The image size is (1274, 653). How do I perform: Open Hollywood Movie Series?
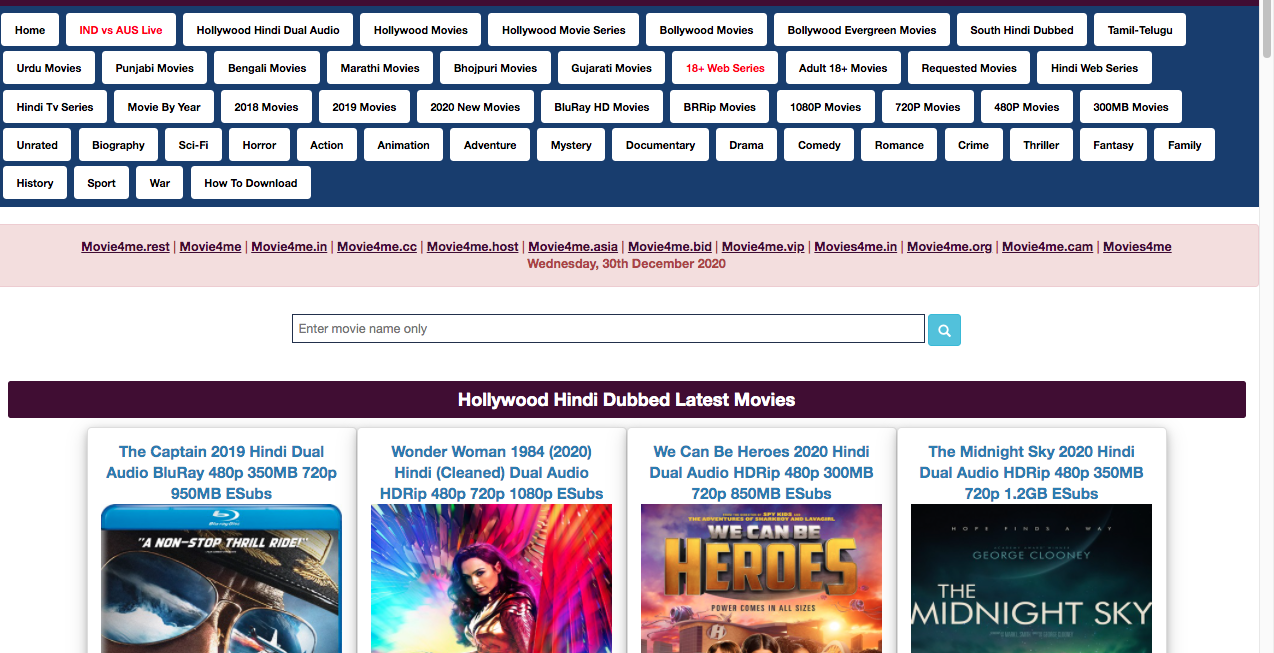coord(564,30)
